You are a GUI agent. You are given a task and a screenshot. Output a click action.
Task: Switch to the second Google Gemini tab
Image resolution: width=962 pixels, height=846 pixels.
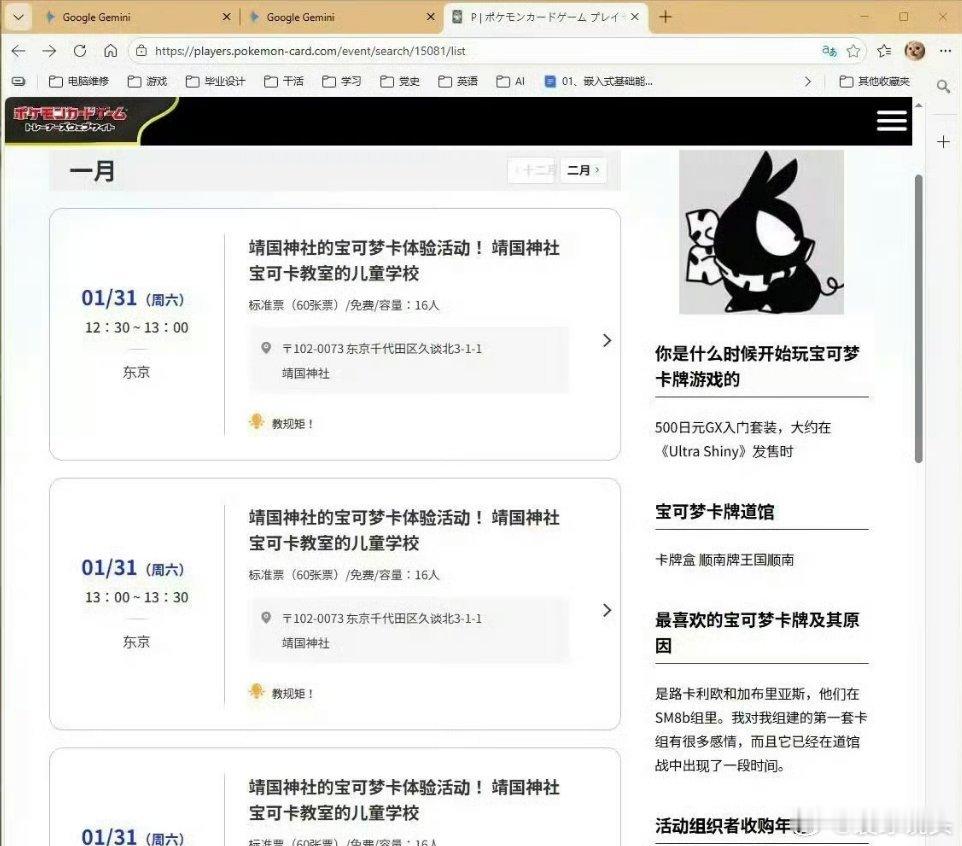[341, 17]
